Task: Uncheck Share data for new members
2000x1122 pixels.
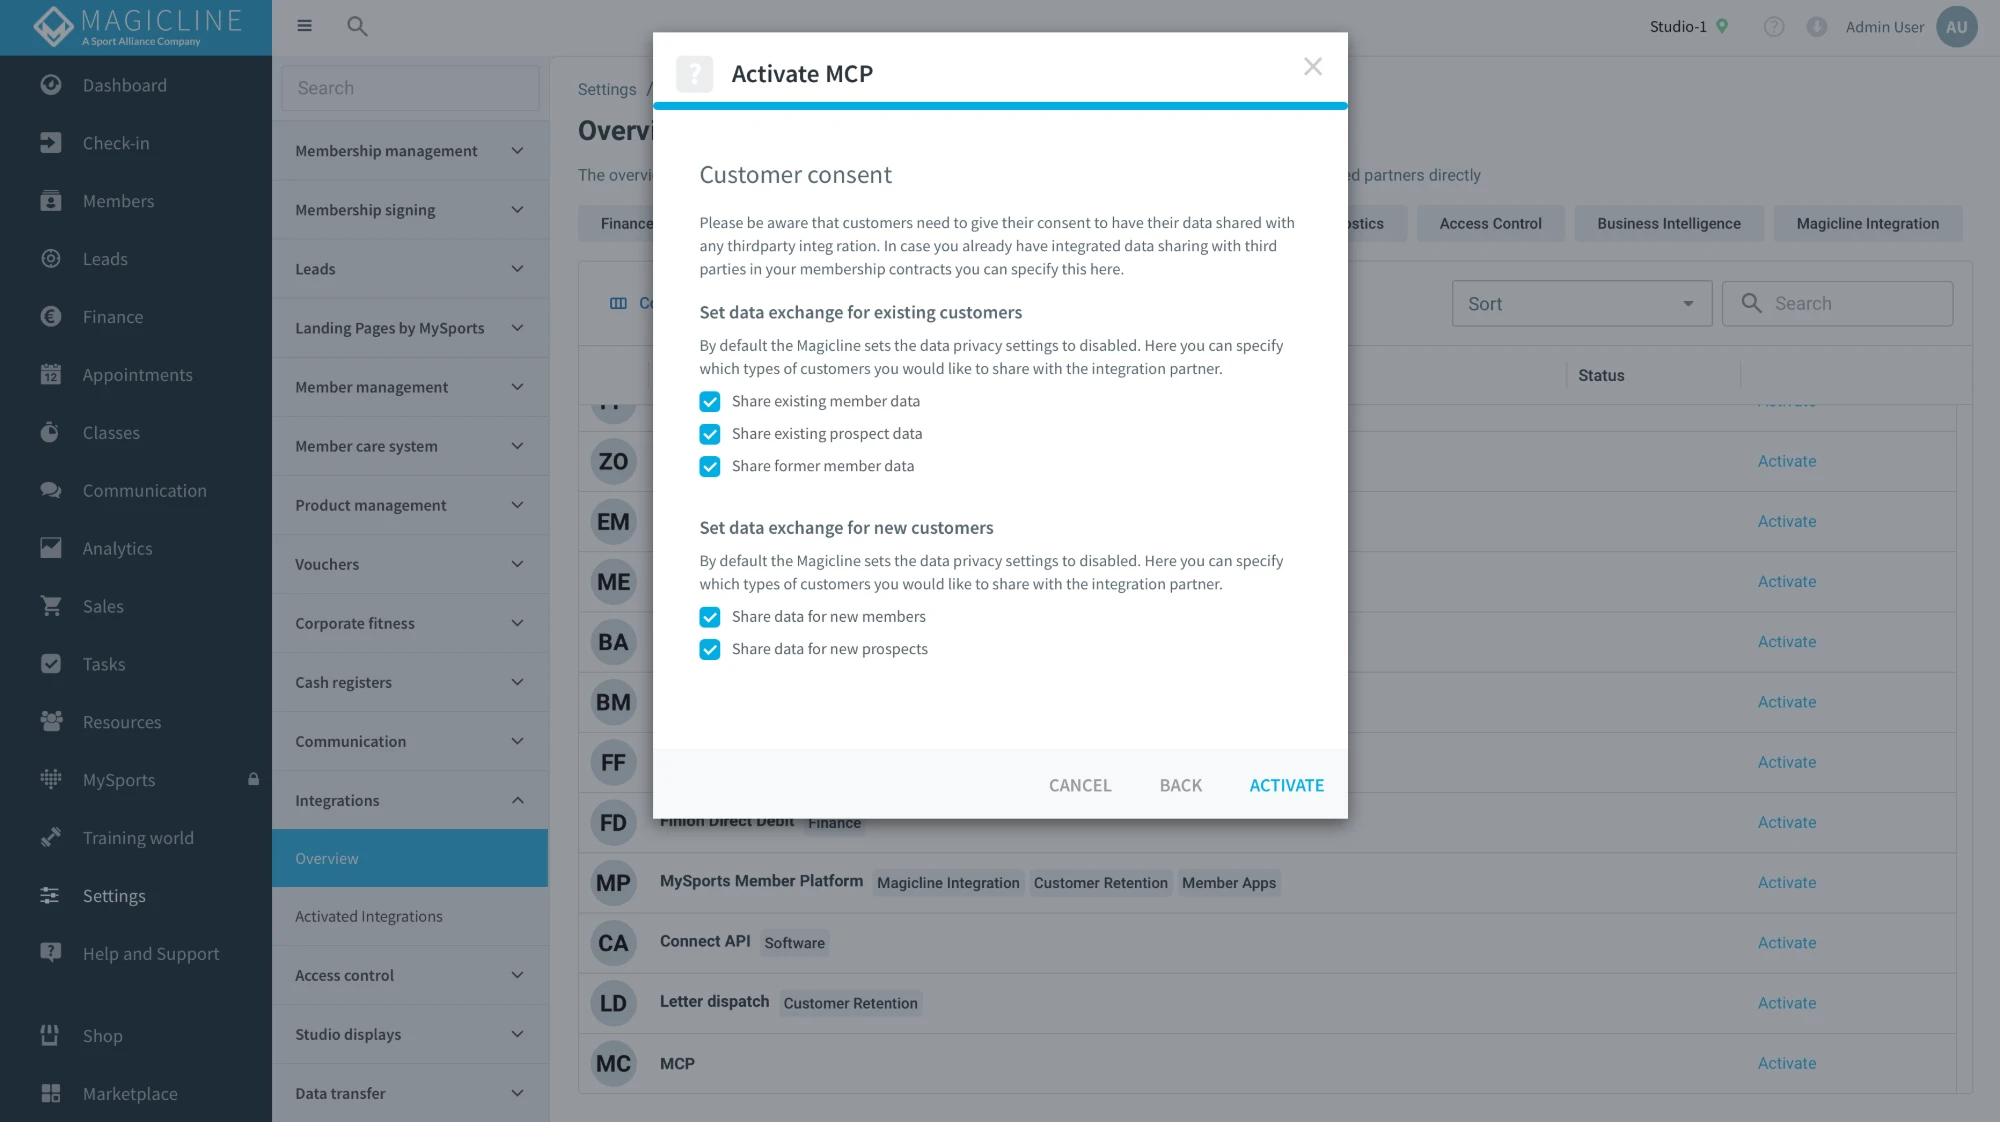Action: [710, 617]
